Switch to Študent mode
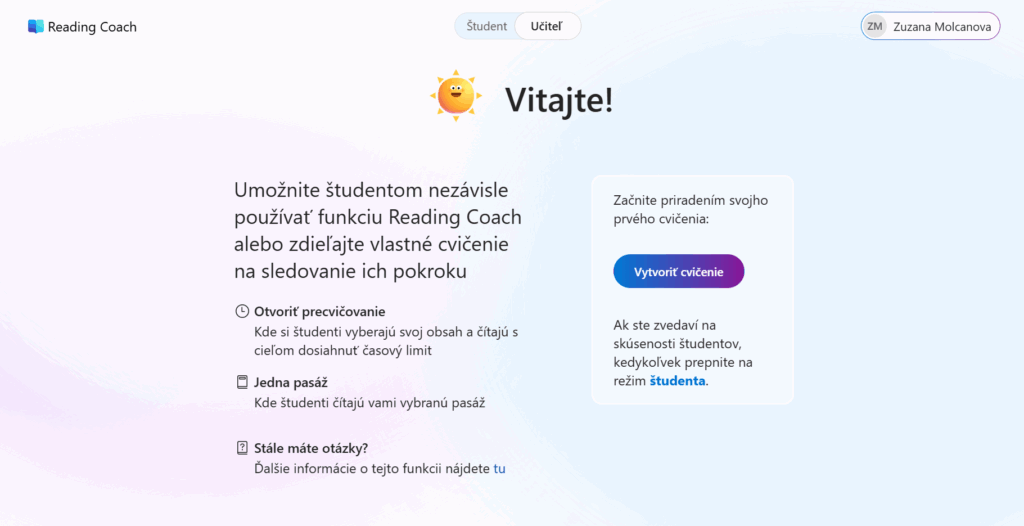 point(487,26)
